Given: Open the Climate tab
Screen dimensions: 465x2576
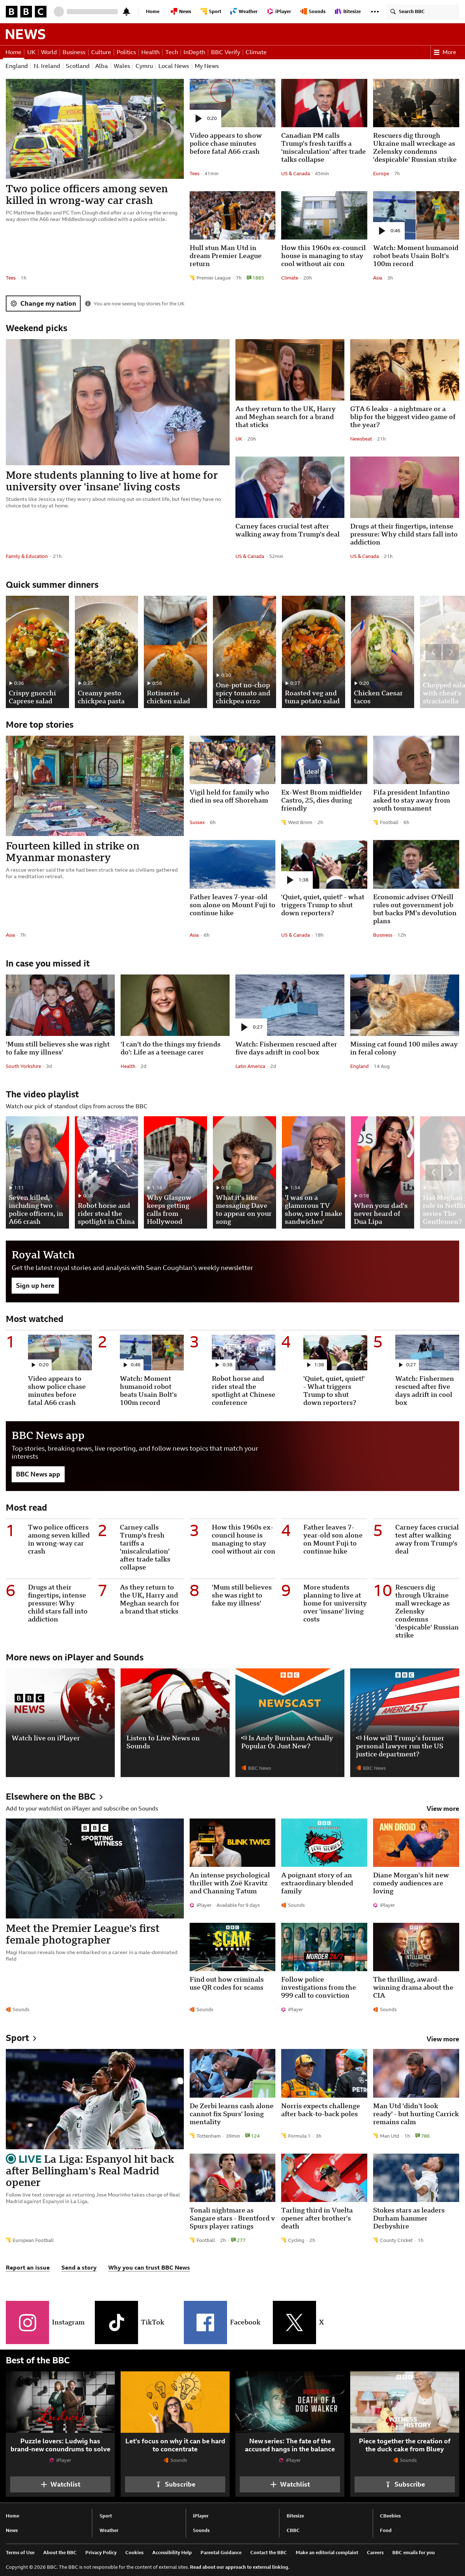Looking at the screenshot, I should 256,52.
